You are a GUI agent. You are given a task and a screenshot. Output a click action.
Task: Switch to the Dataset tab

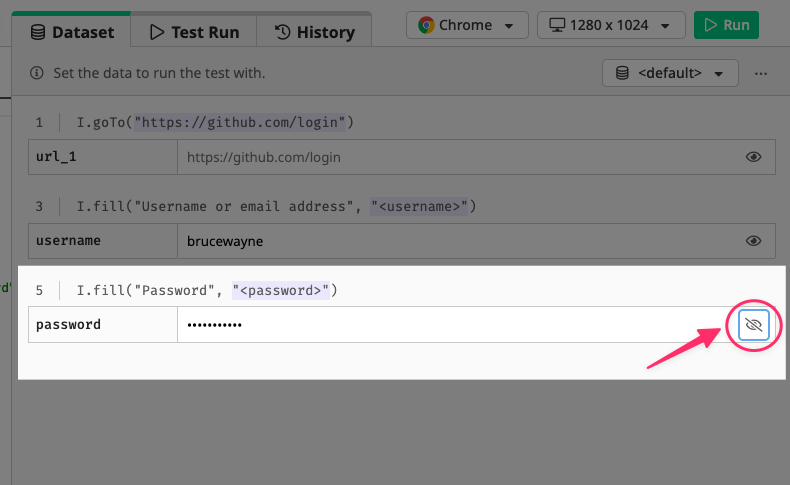coord(72,32)
